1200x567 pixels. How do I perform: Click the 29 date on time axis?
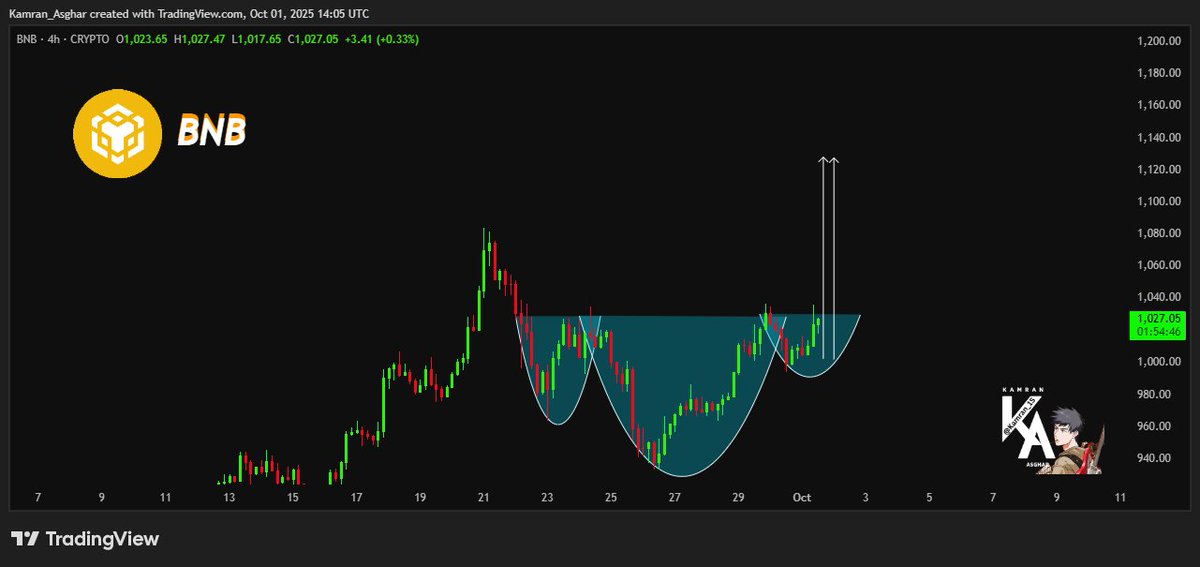click(738, 497)
